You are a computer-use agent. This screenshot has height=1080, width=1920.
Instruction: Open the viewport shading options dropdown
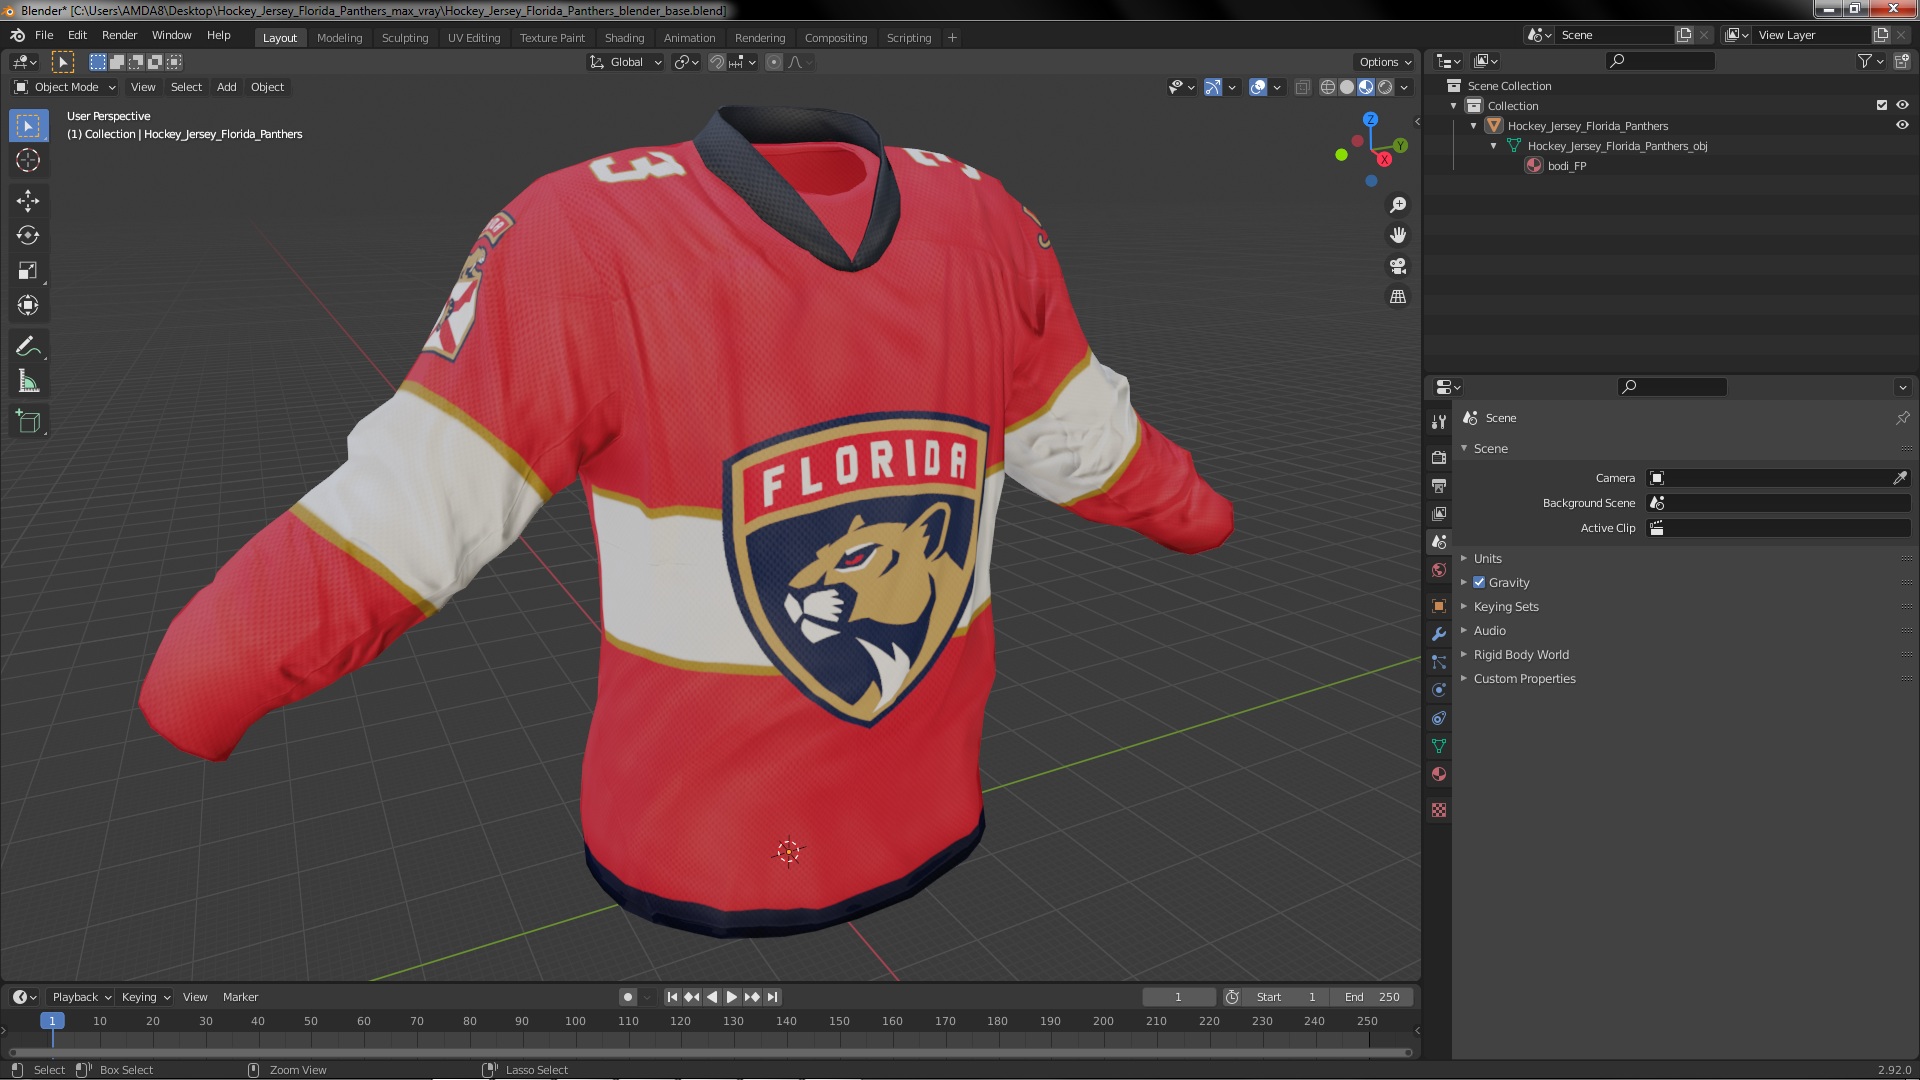click(1404, 87)
